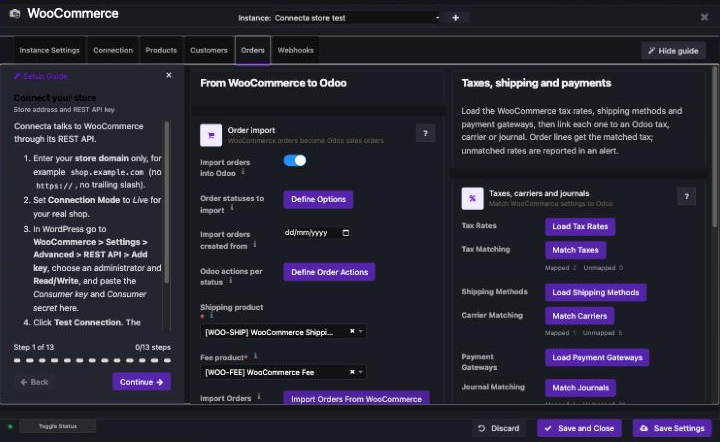
Task: Click the Order import cart icon
Action: click(x=211, y=135)
